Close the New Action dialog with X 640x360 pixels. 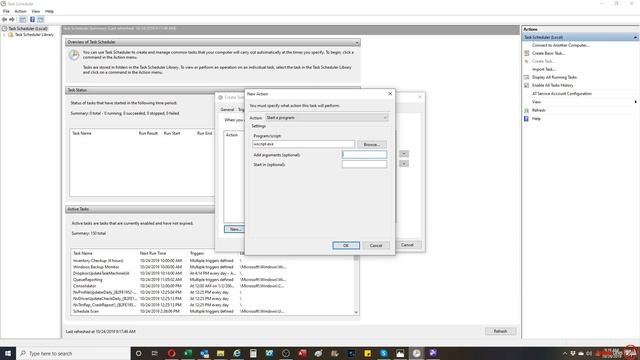(390, 93)
